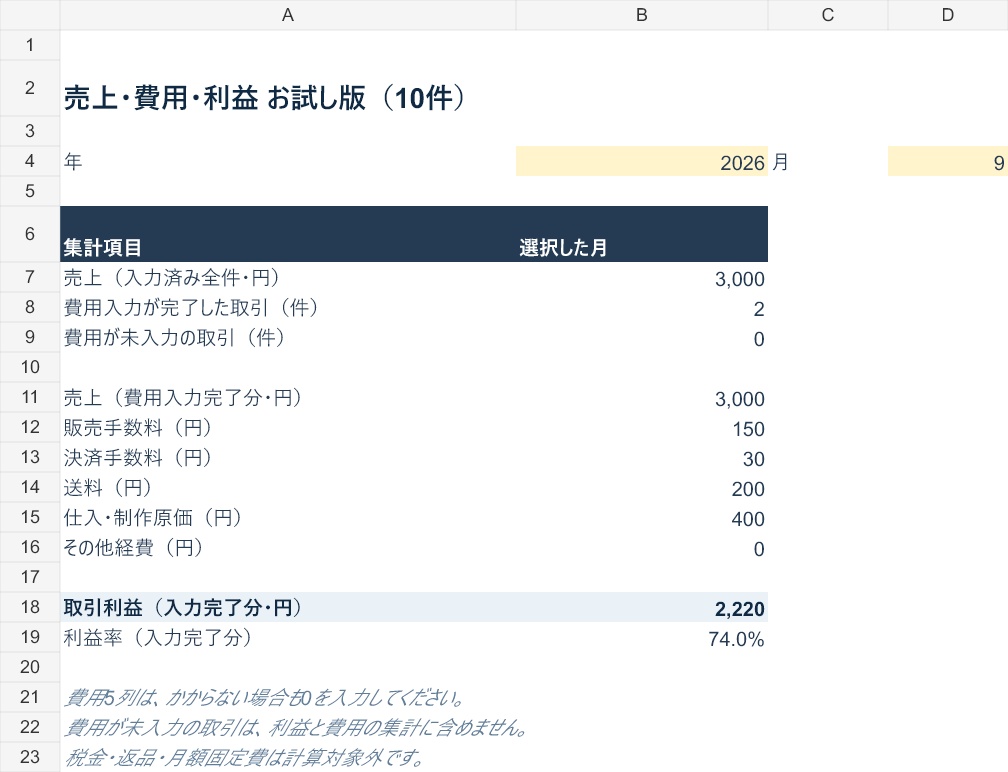Select column B header

pos(642,15)
